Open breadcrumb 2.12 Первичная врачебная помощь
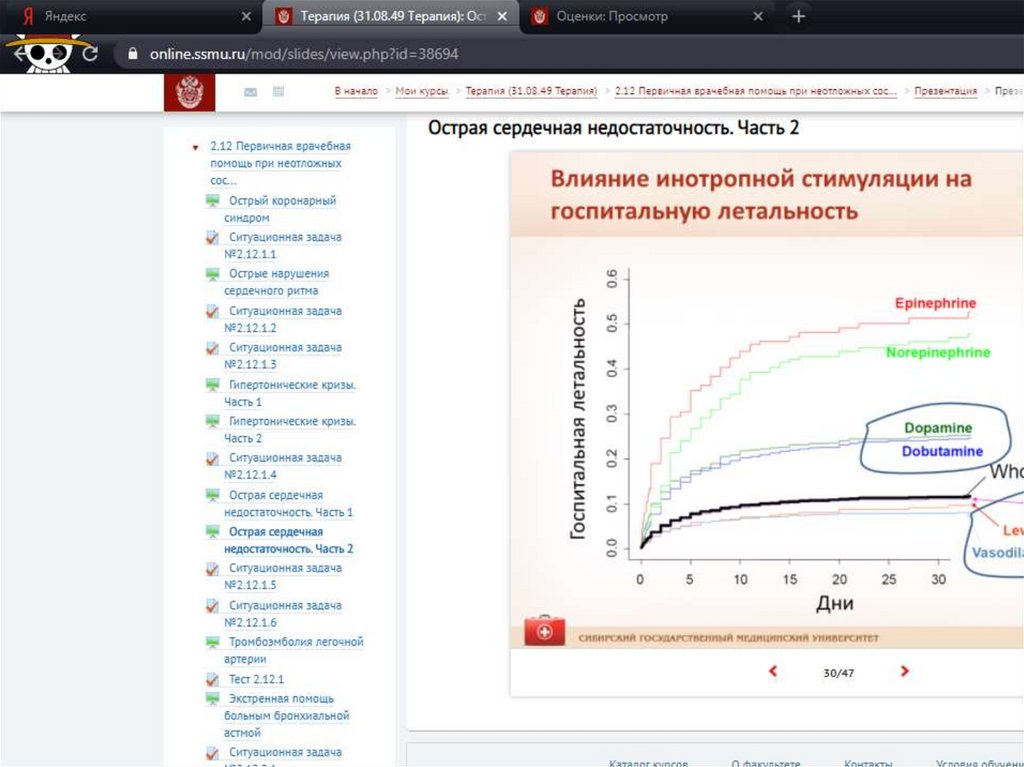Screen dimensions: 1024x767 (x=756, y=91)
